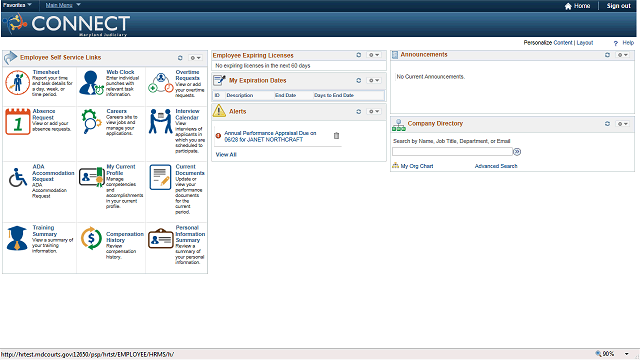Click the Training Summary title link

44,231
